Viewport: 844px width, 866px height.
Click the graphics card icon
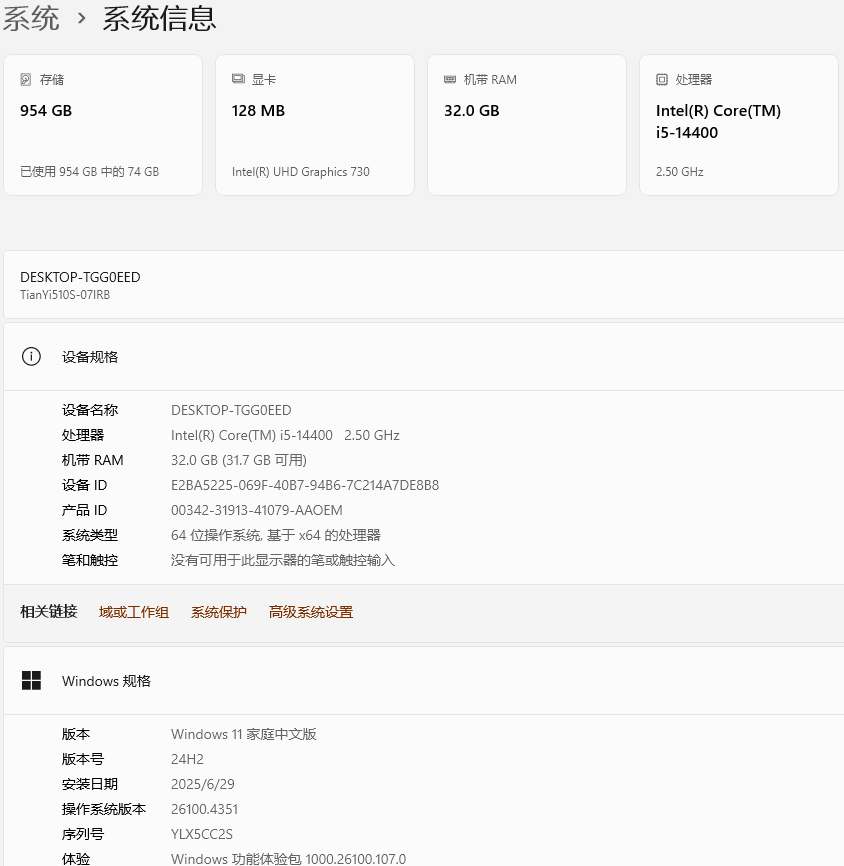[x=238, y=79]
